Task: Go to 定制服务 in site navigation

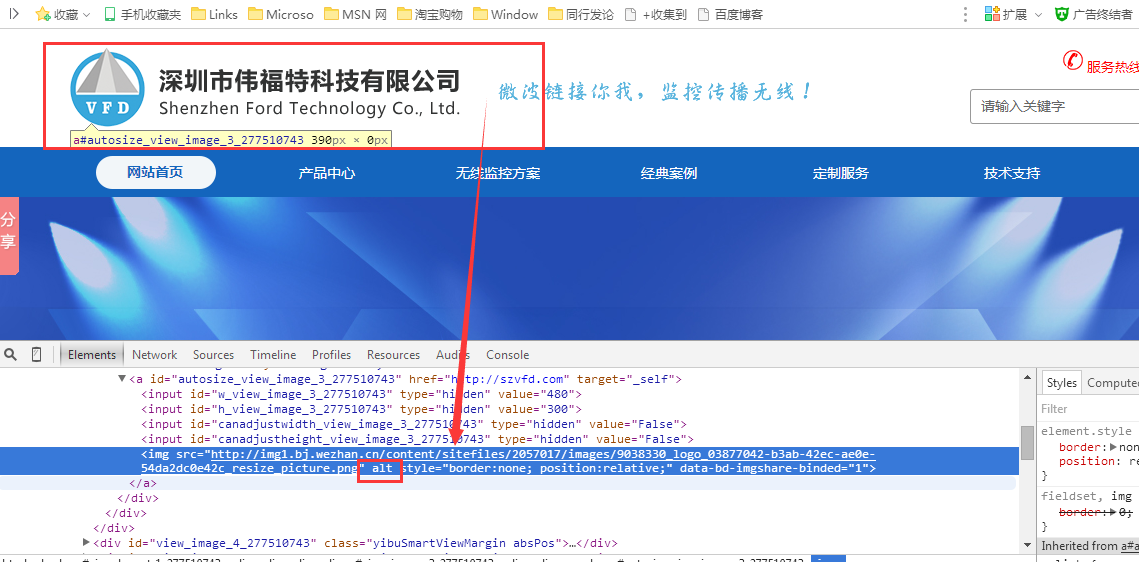Action: (x=840, y=173)
